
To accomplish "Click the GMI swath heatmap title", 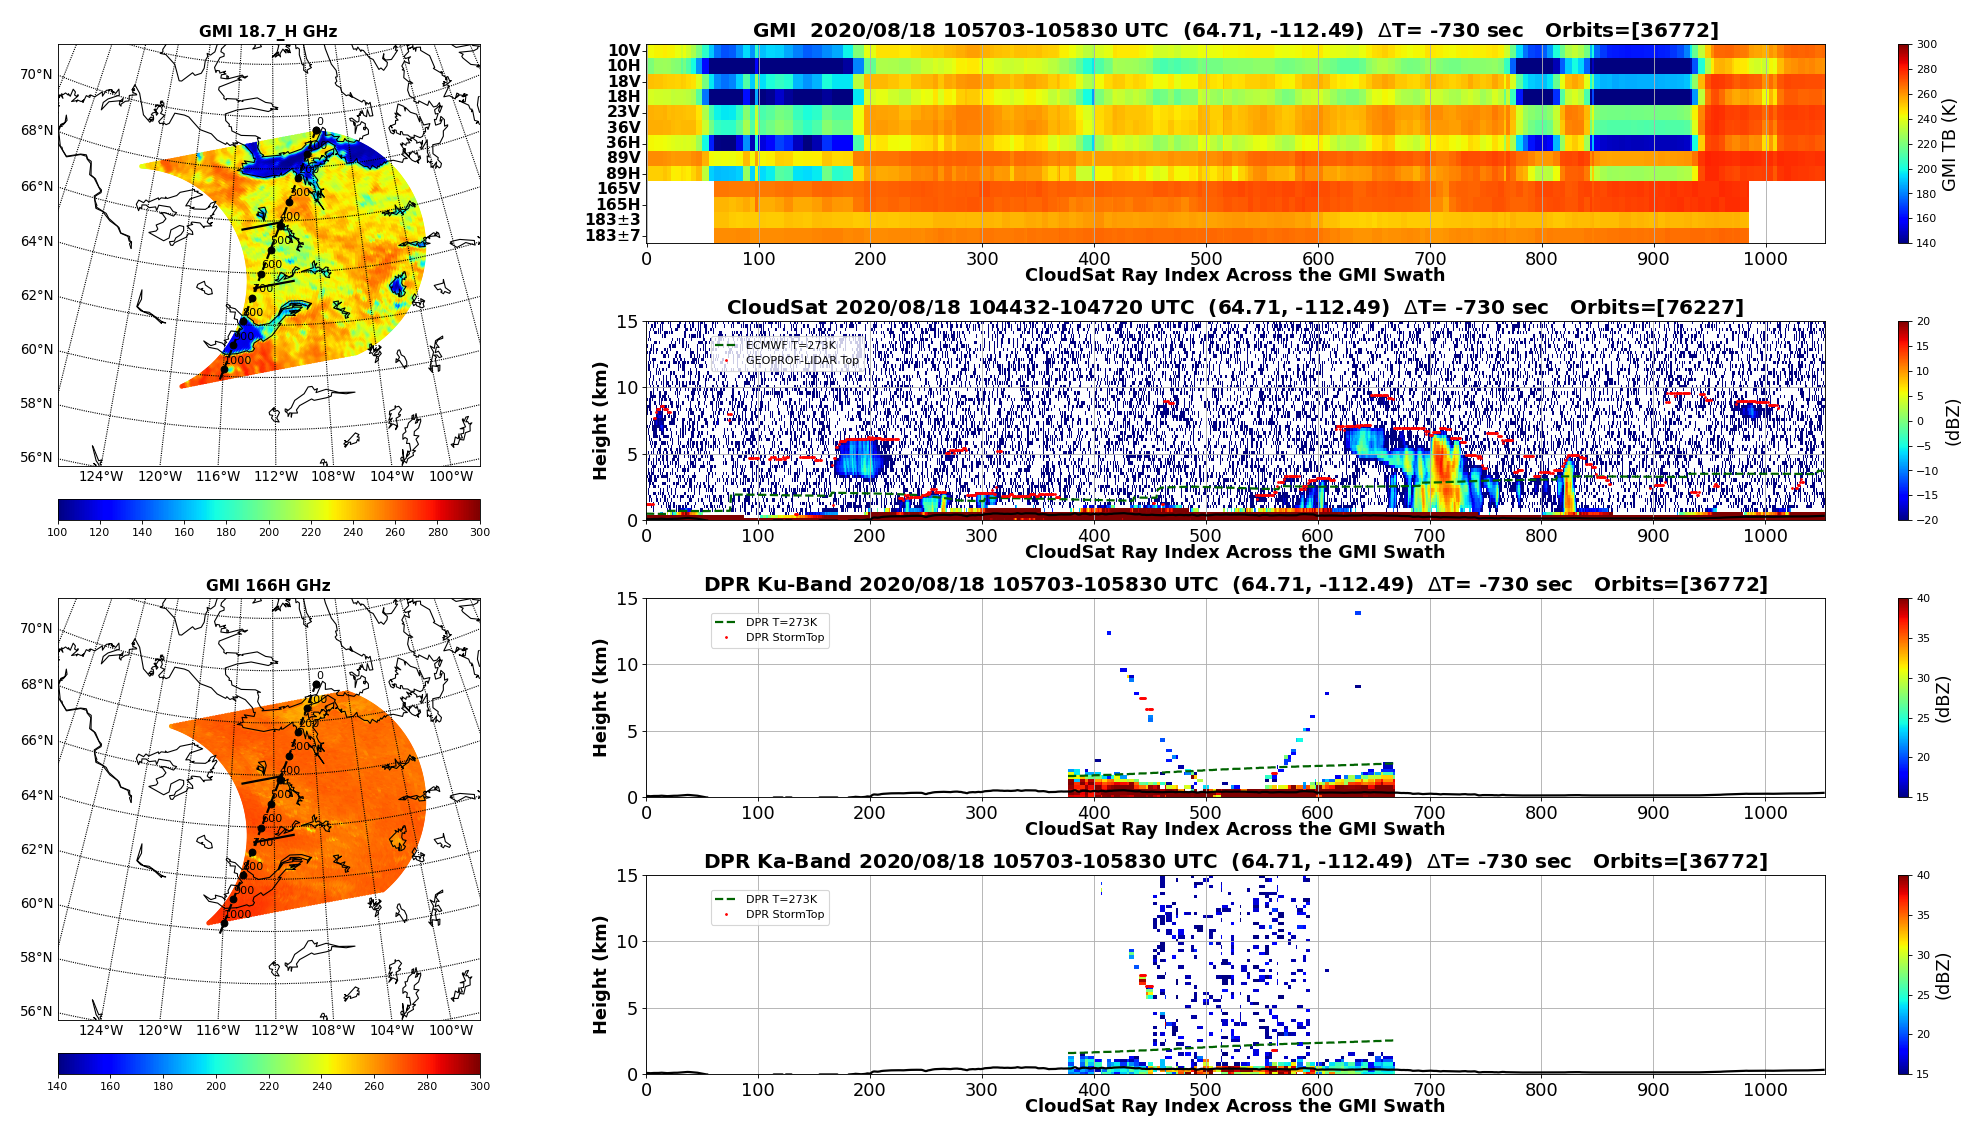I will click(x=1235, y=31).
